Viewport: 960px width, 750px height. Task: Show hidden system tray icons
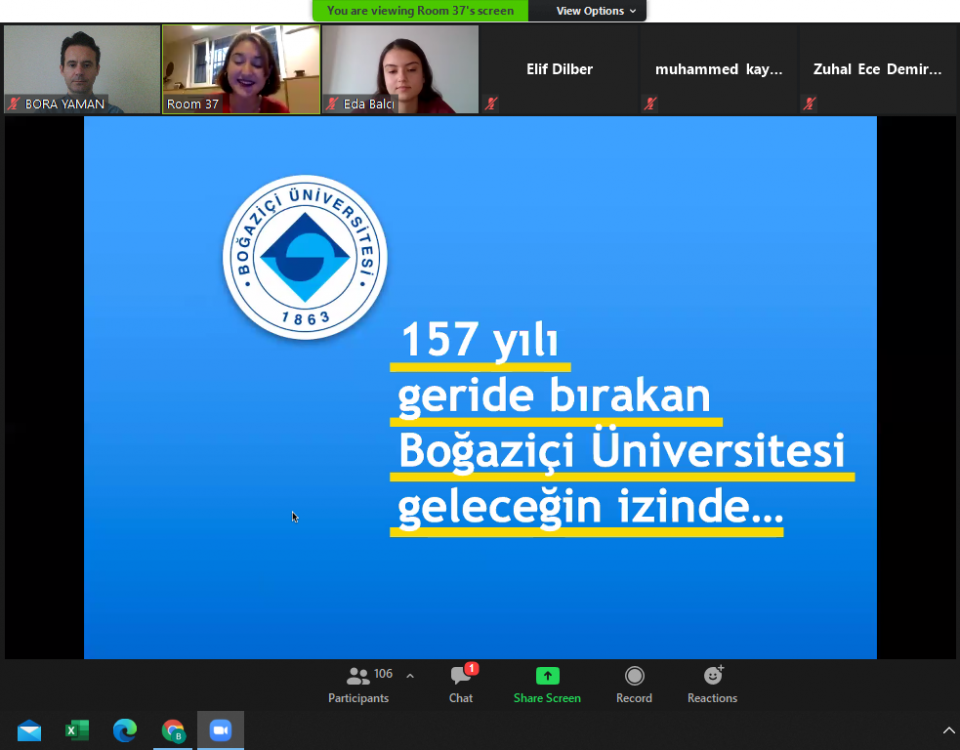(x=948, y=730)
